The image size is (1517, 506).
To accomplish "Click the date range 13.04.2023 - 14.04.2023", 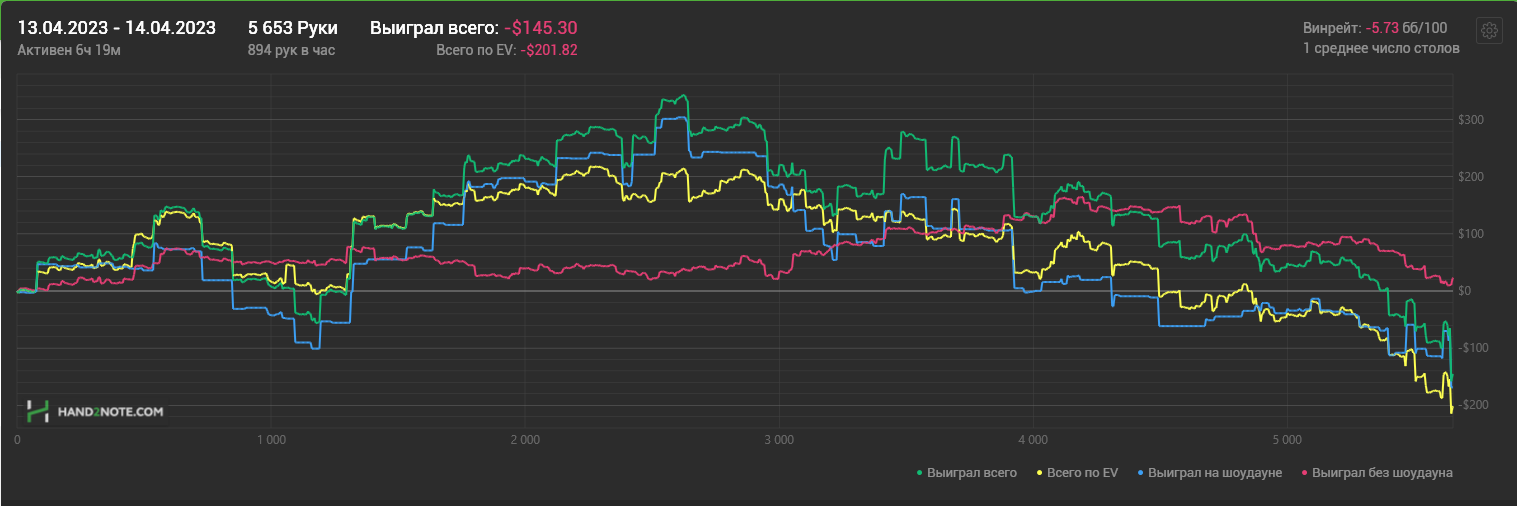I will tap(117, 28).
